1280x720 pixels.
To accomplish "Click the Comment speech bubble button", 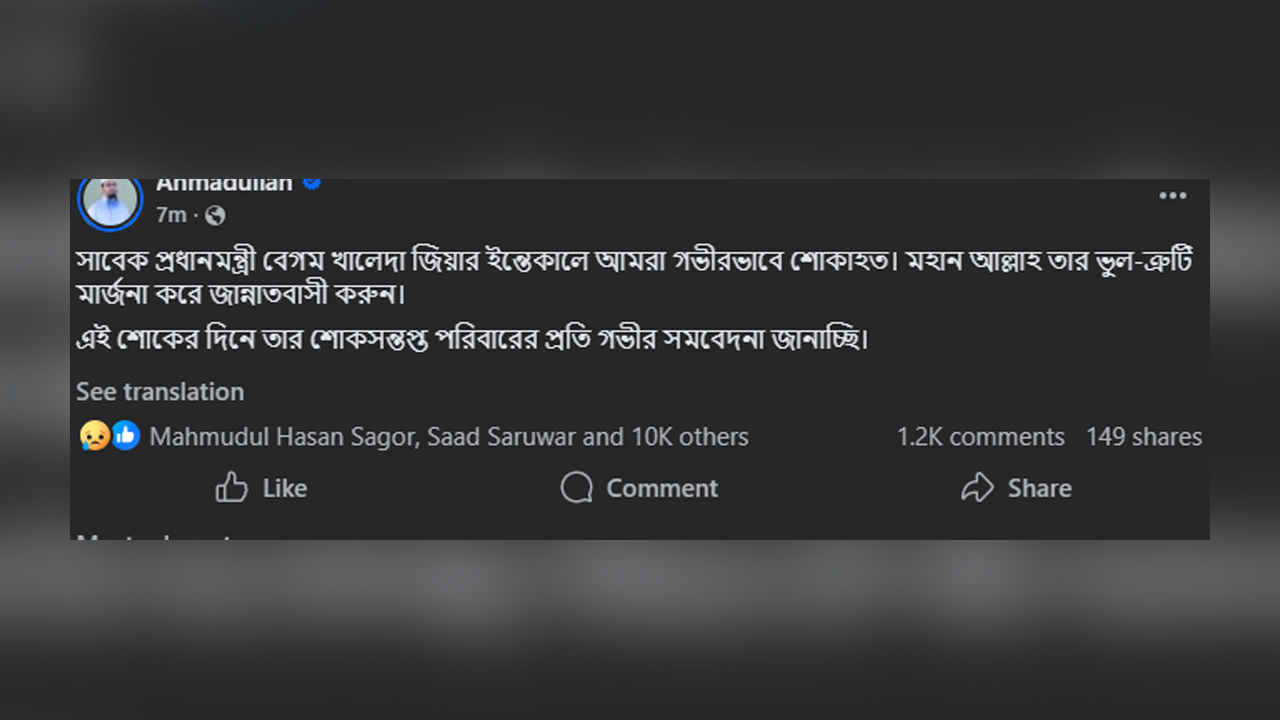I will 640,488.
